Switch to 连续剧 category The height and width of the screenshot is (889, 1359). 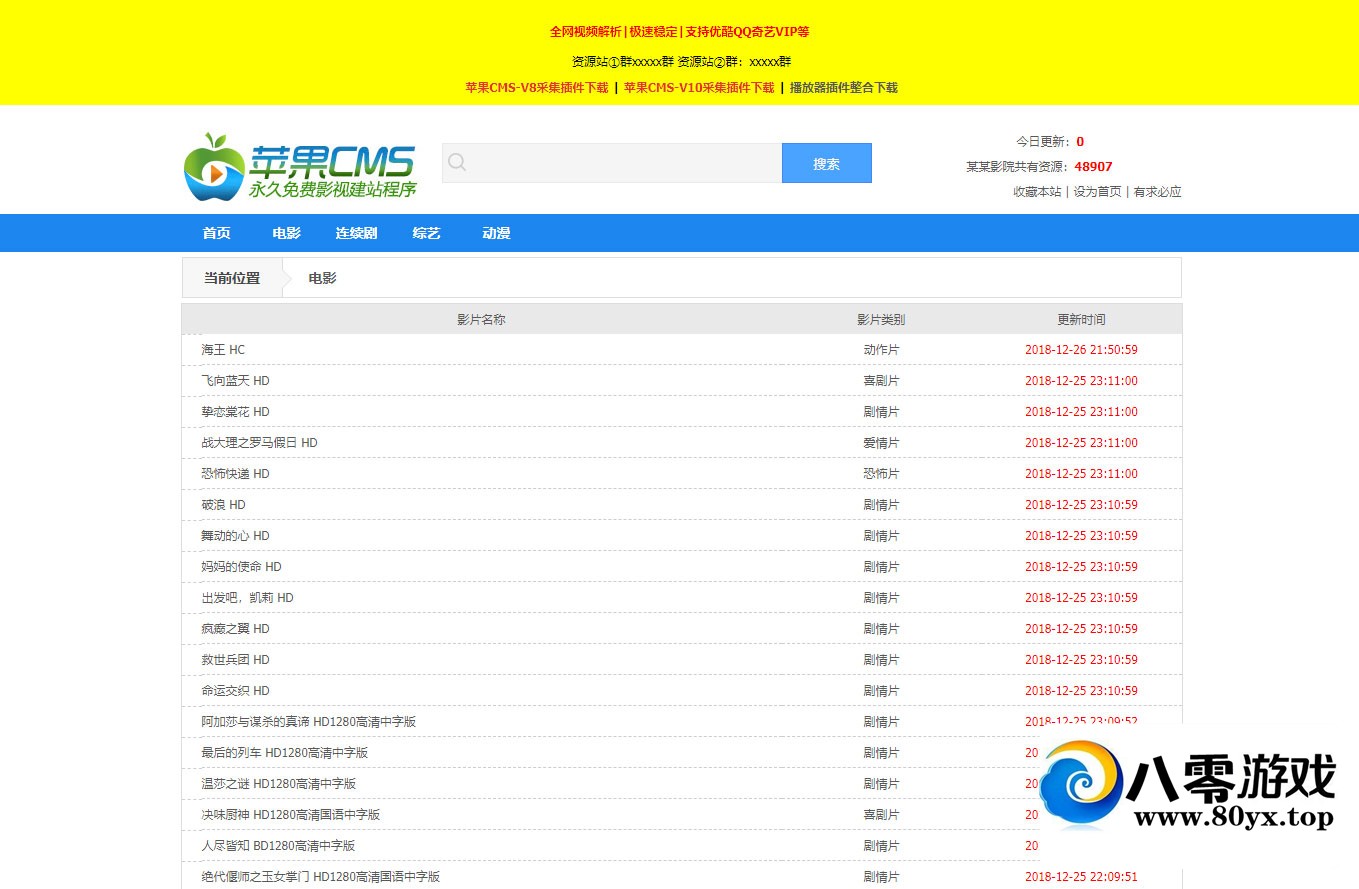[356, 233]
